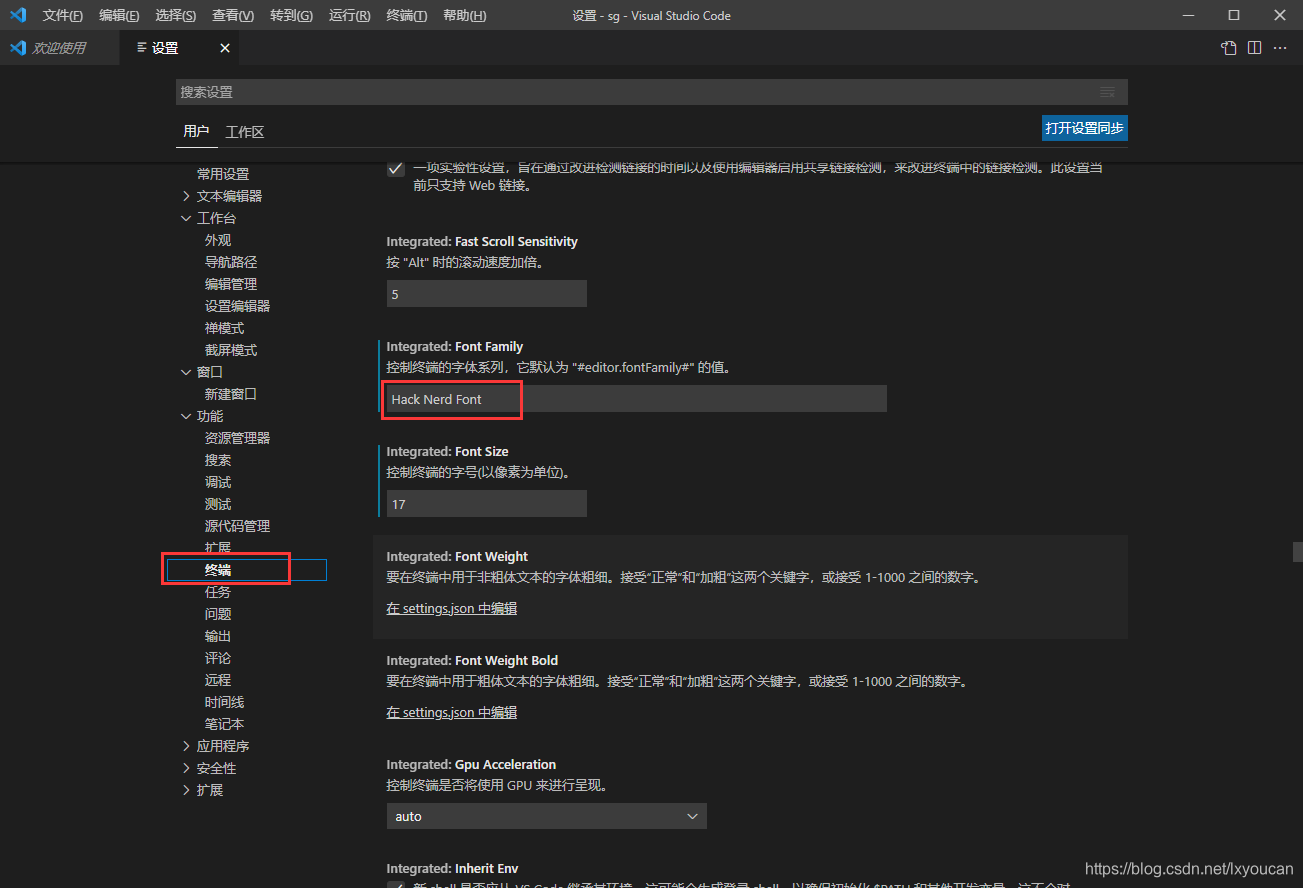Switch to the 欢迎使用 tab

pyautogui.click(x=59, y=48)
